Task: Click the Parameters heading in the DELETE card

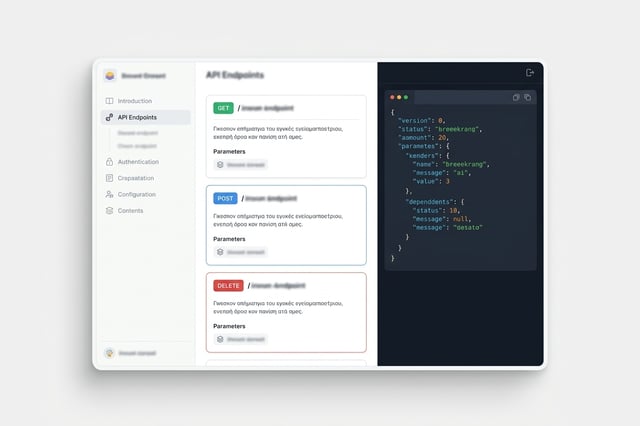Action: 229,326
